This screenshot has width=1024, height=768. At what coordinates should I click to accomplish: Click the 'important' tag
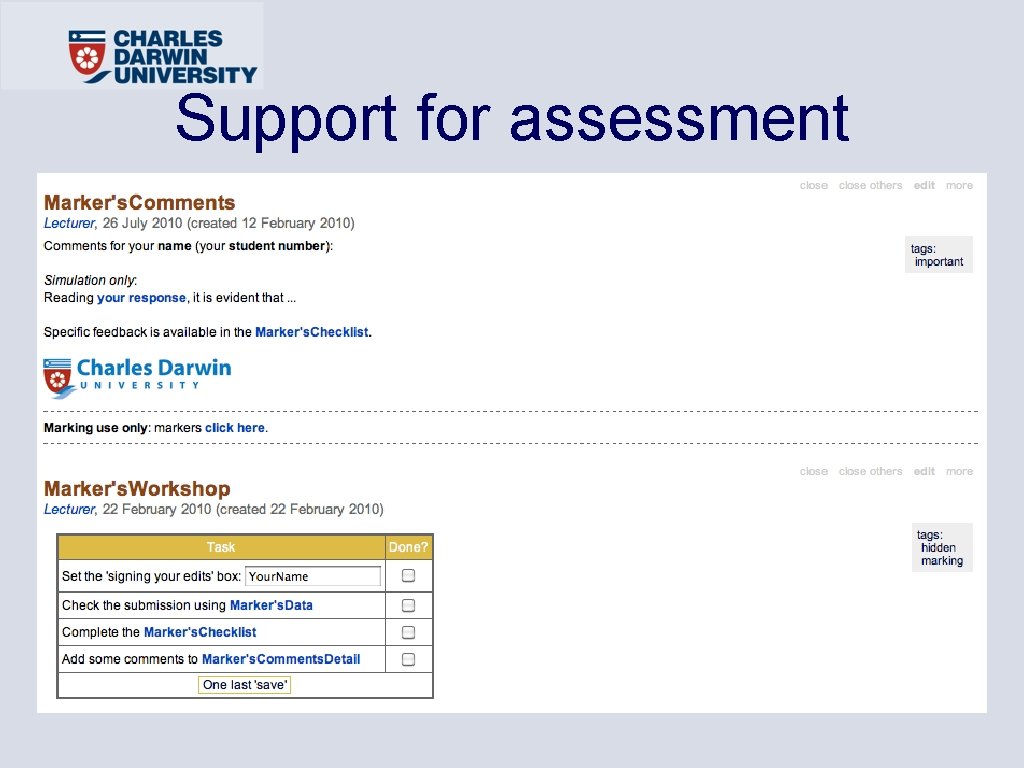tap(939, 262)
